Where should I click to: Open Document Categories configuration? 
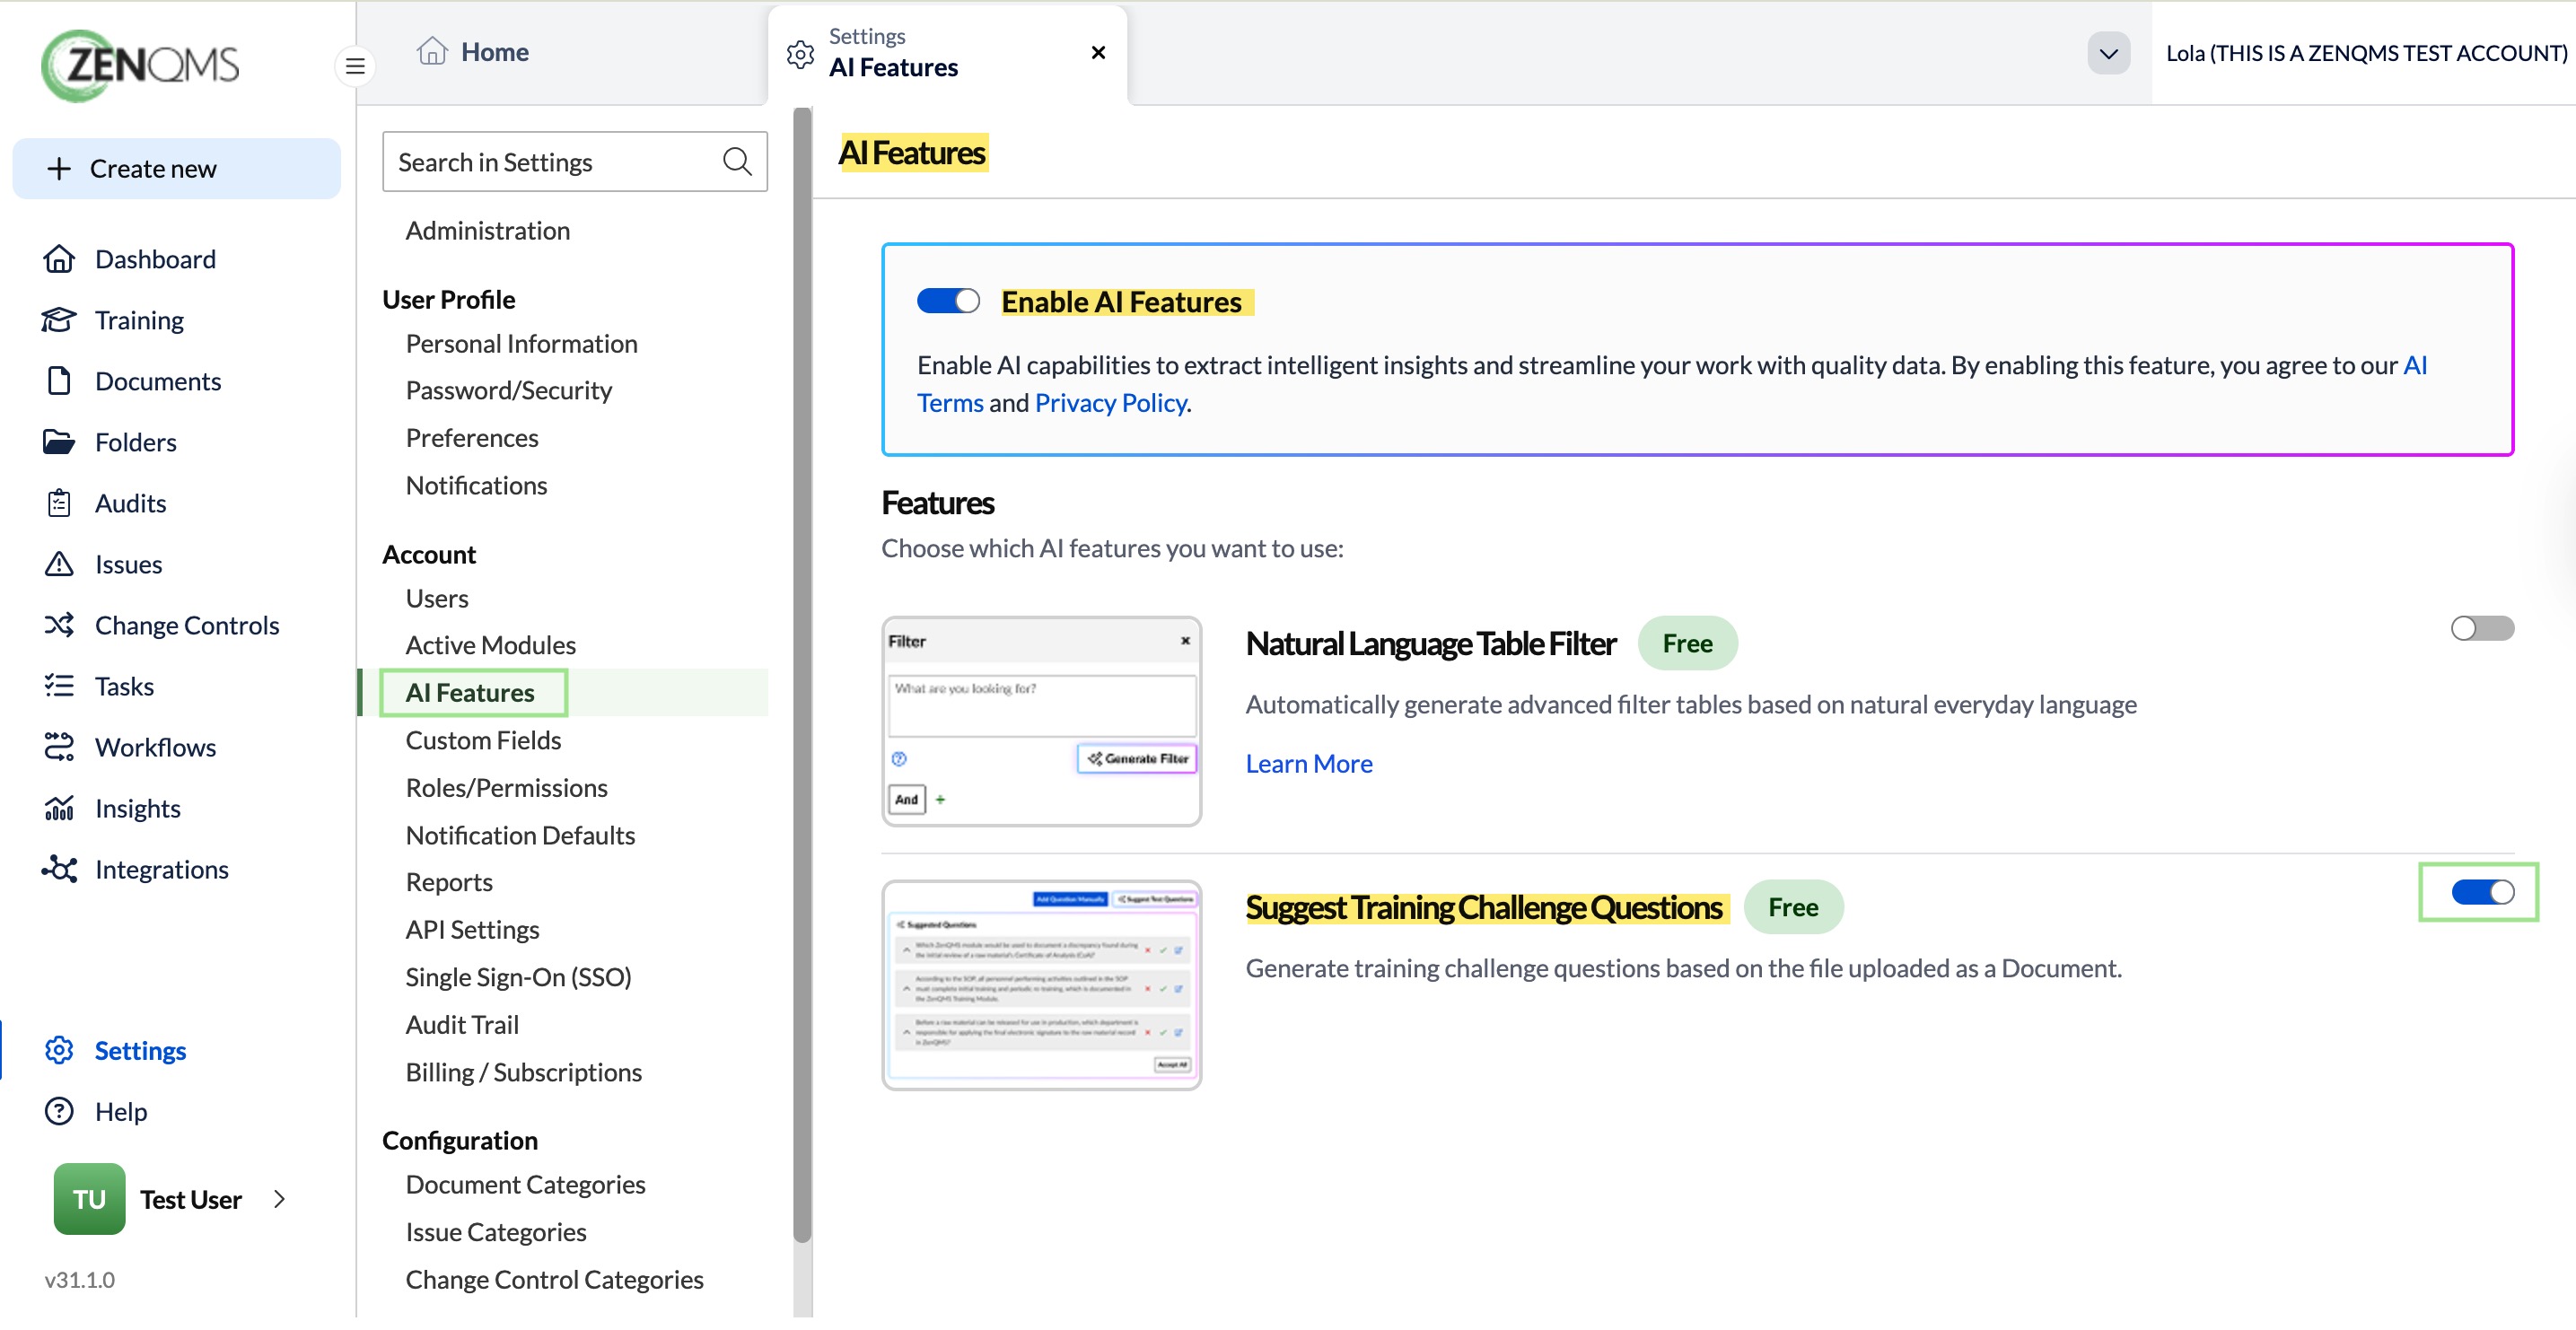coord(525,1186)
